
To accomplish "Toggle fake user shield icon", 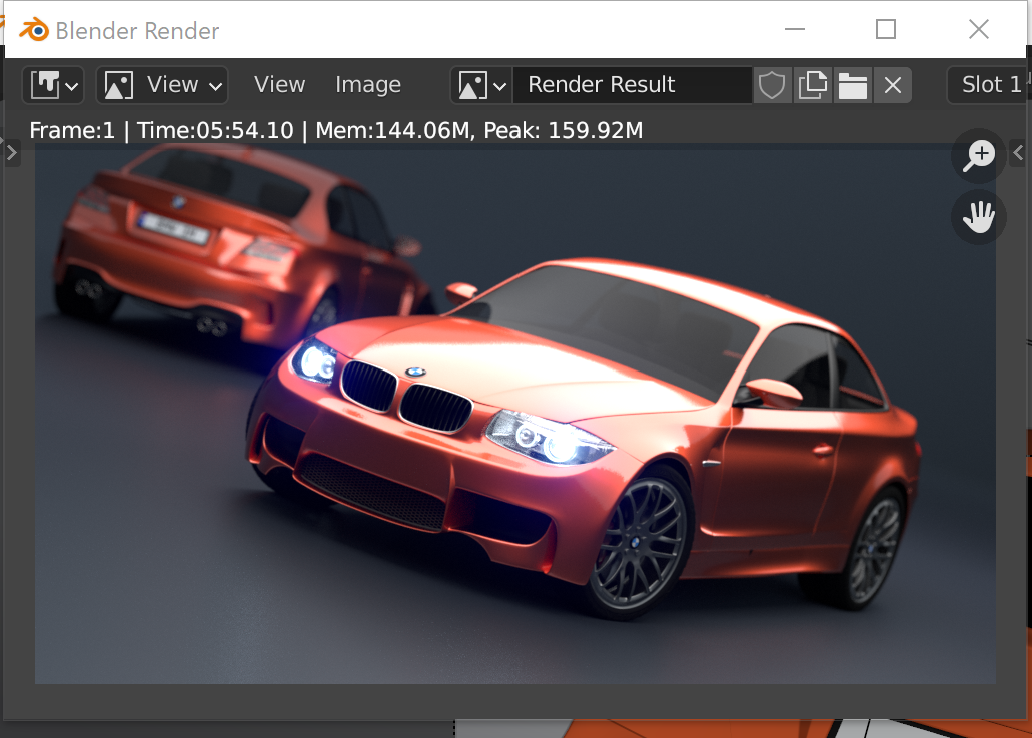I will pyautogui.click(x=771, y=85).
